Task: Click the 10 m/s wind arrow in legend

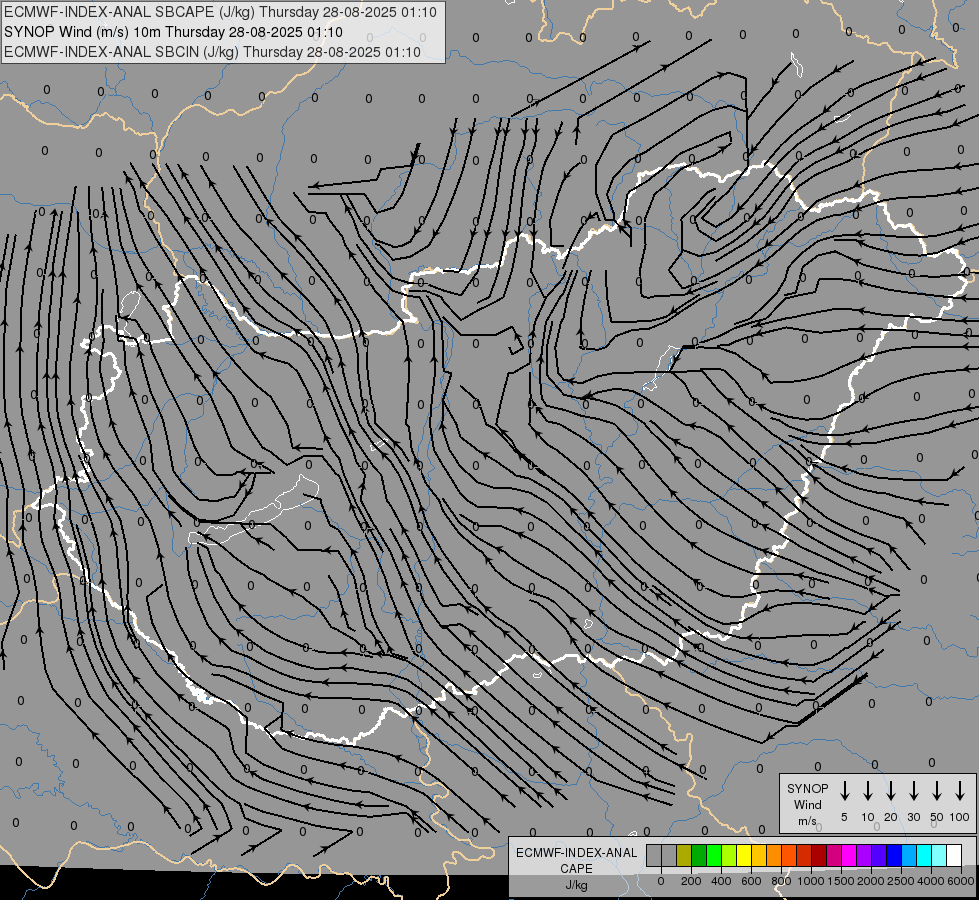Action: (x=867, y=791)
